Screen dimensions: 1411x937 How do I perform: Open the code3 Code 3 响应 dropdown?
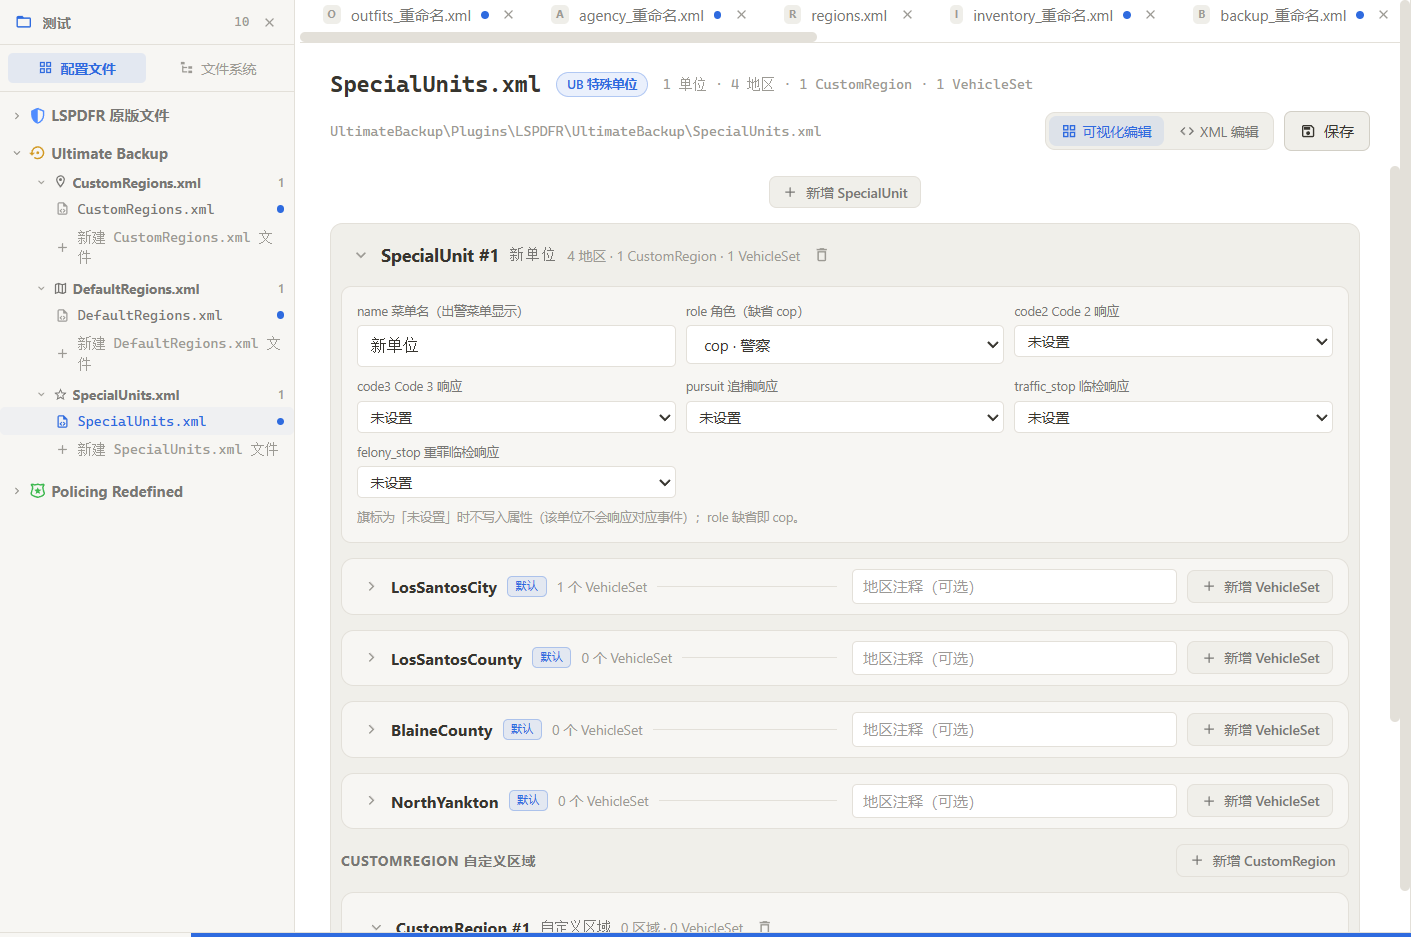[516, 417]
